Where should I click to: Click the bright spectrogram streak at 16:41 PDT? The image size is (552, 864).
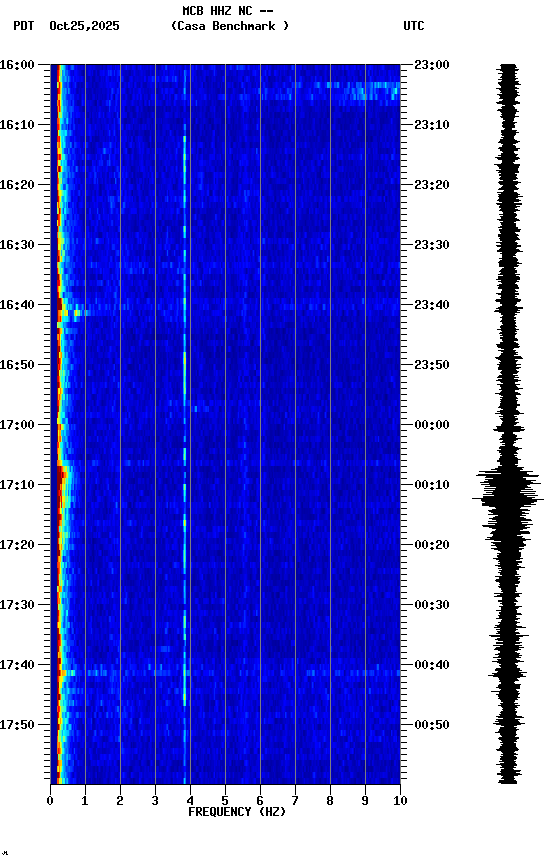[71, 313]
